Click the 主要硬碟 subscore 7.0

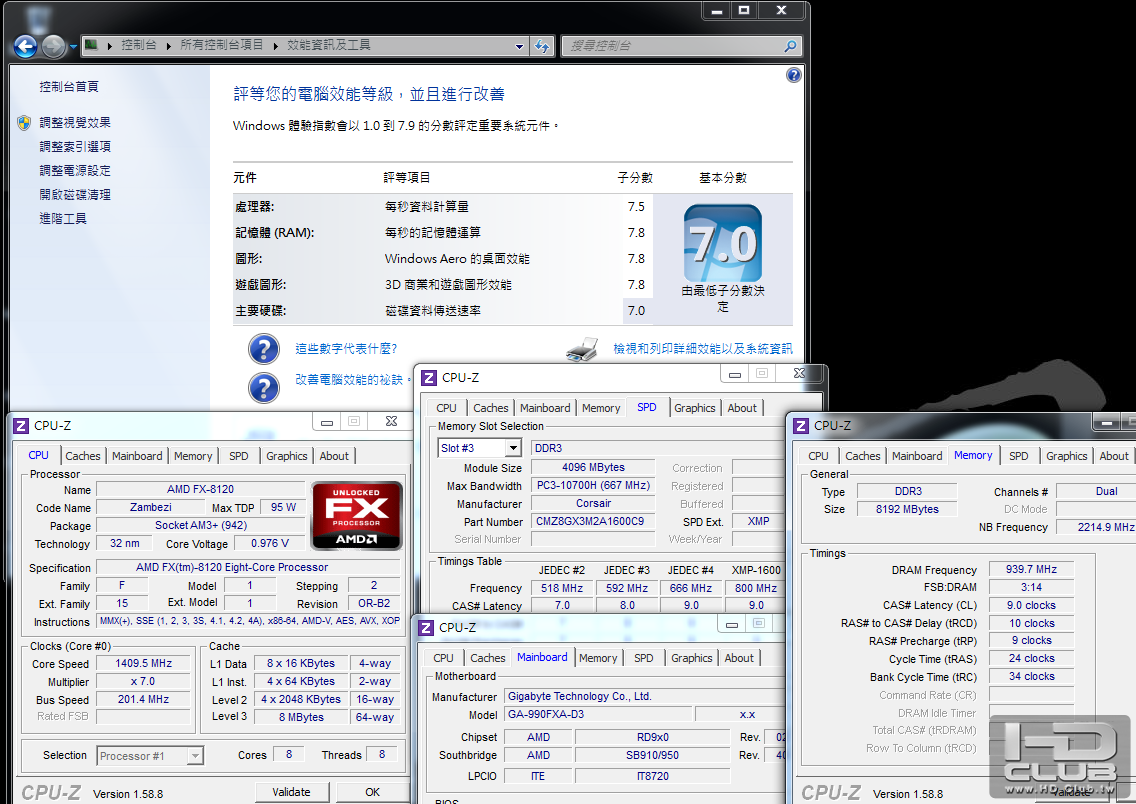tap(636, 311)
